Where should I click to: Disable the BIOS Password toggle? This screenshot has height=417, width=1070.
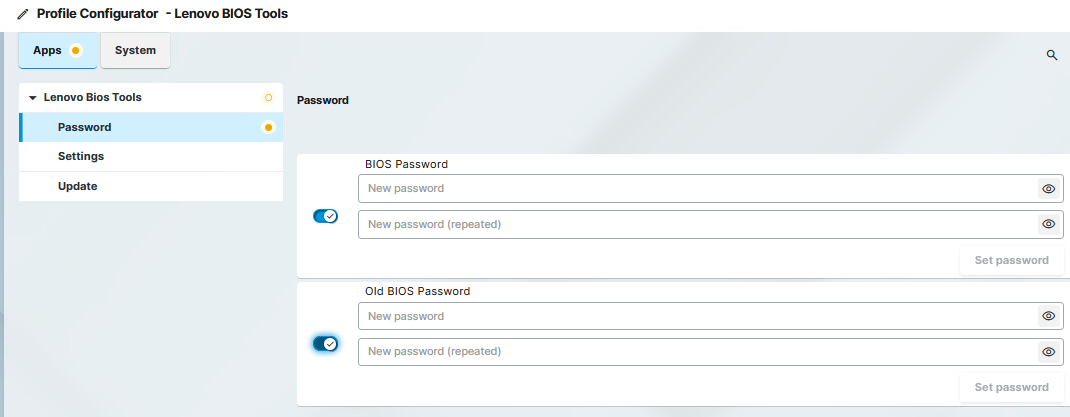pos(326,216)
